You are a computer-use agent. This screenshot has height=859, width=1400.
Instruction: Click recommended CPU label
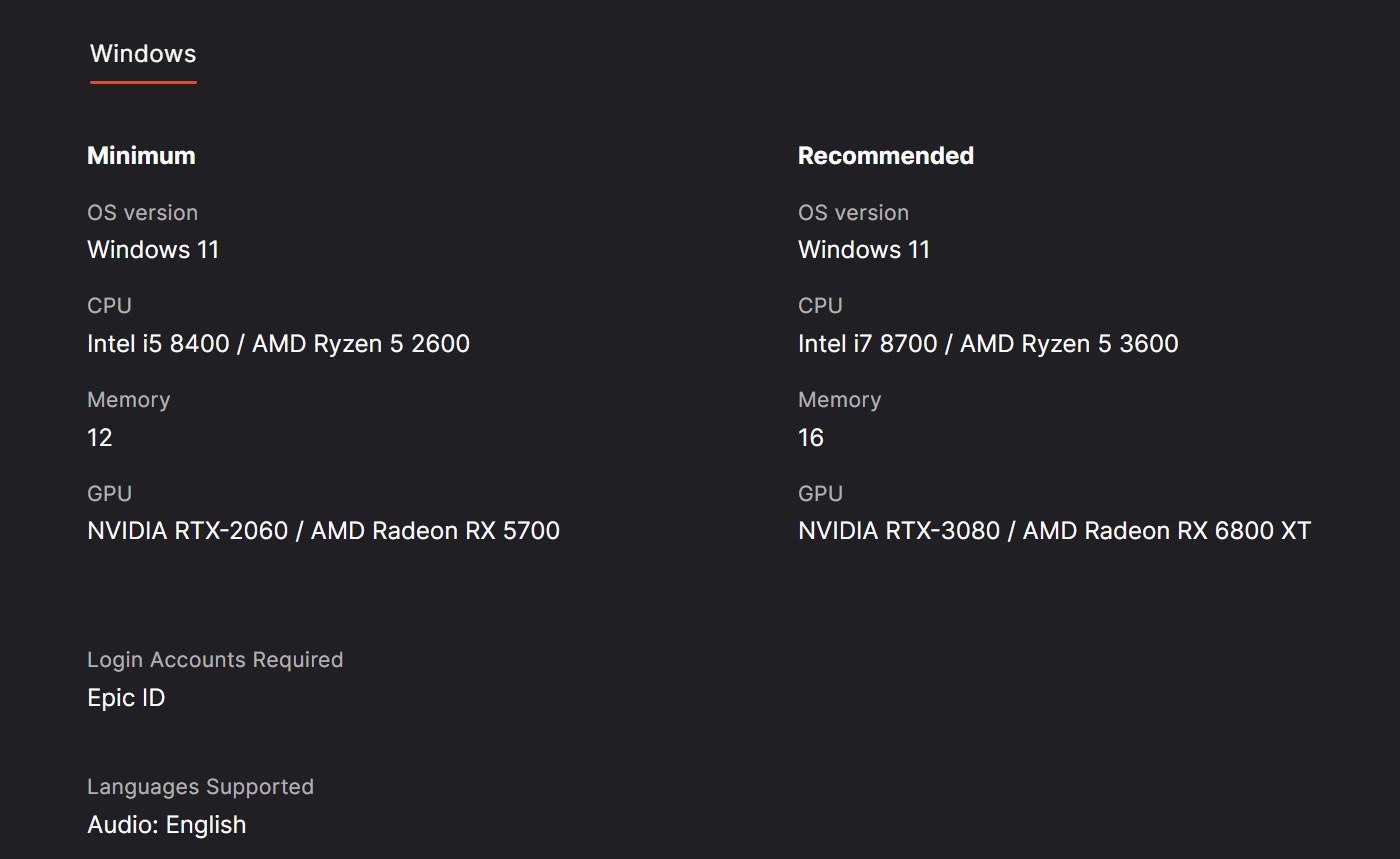click(820, 306)
